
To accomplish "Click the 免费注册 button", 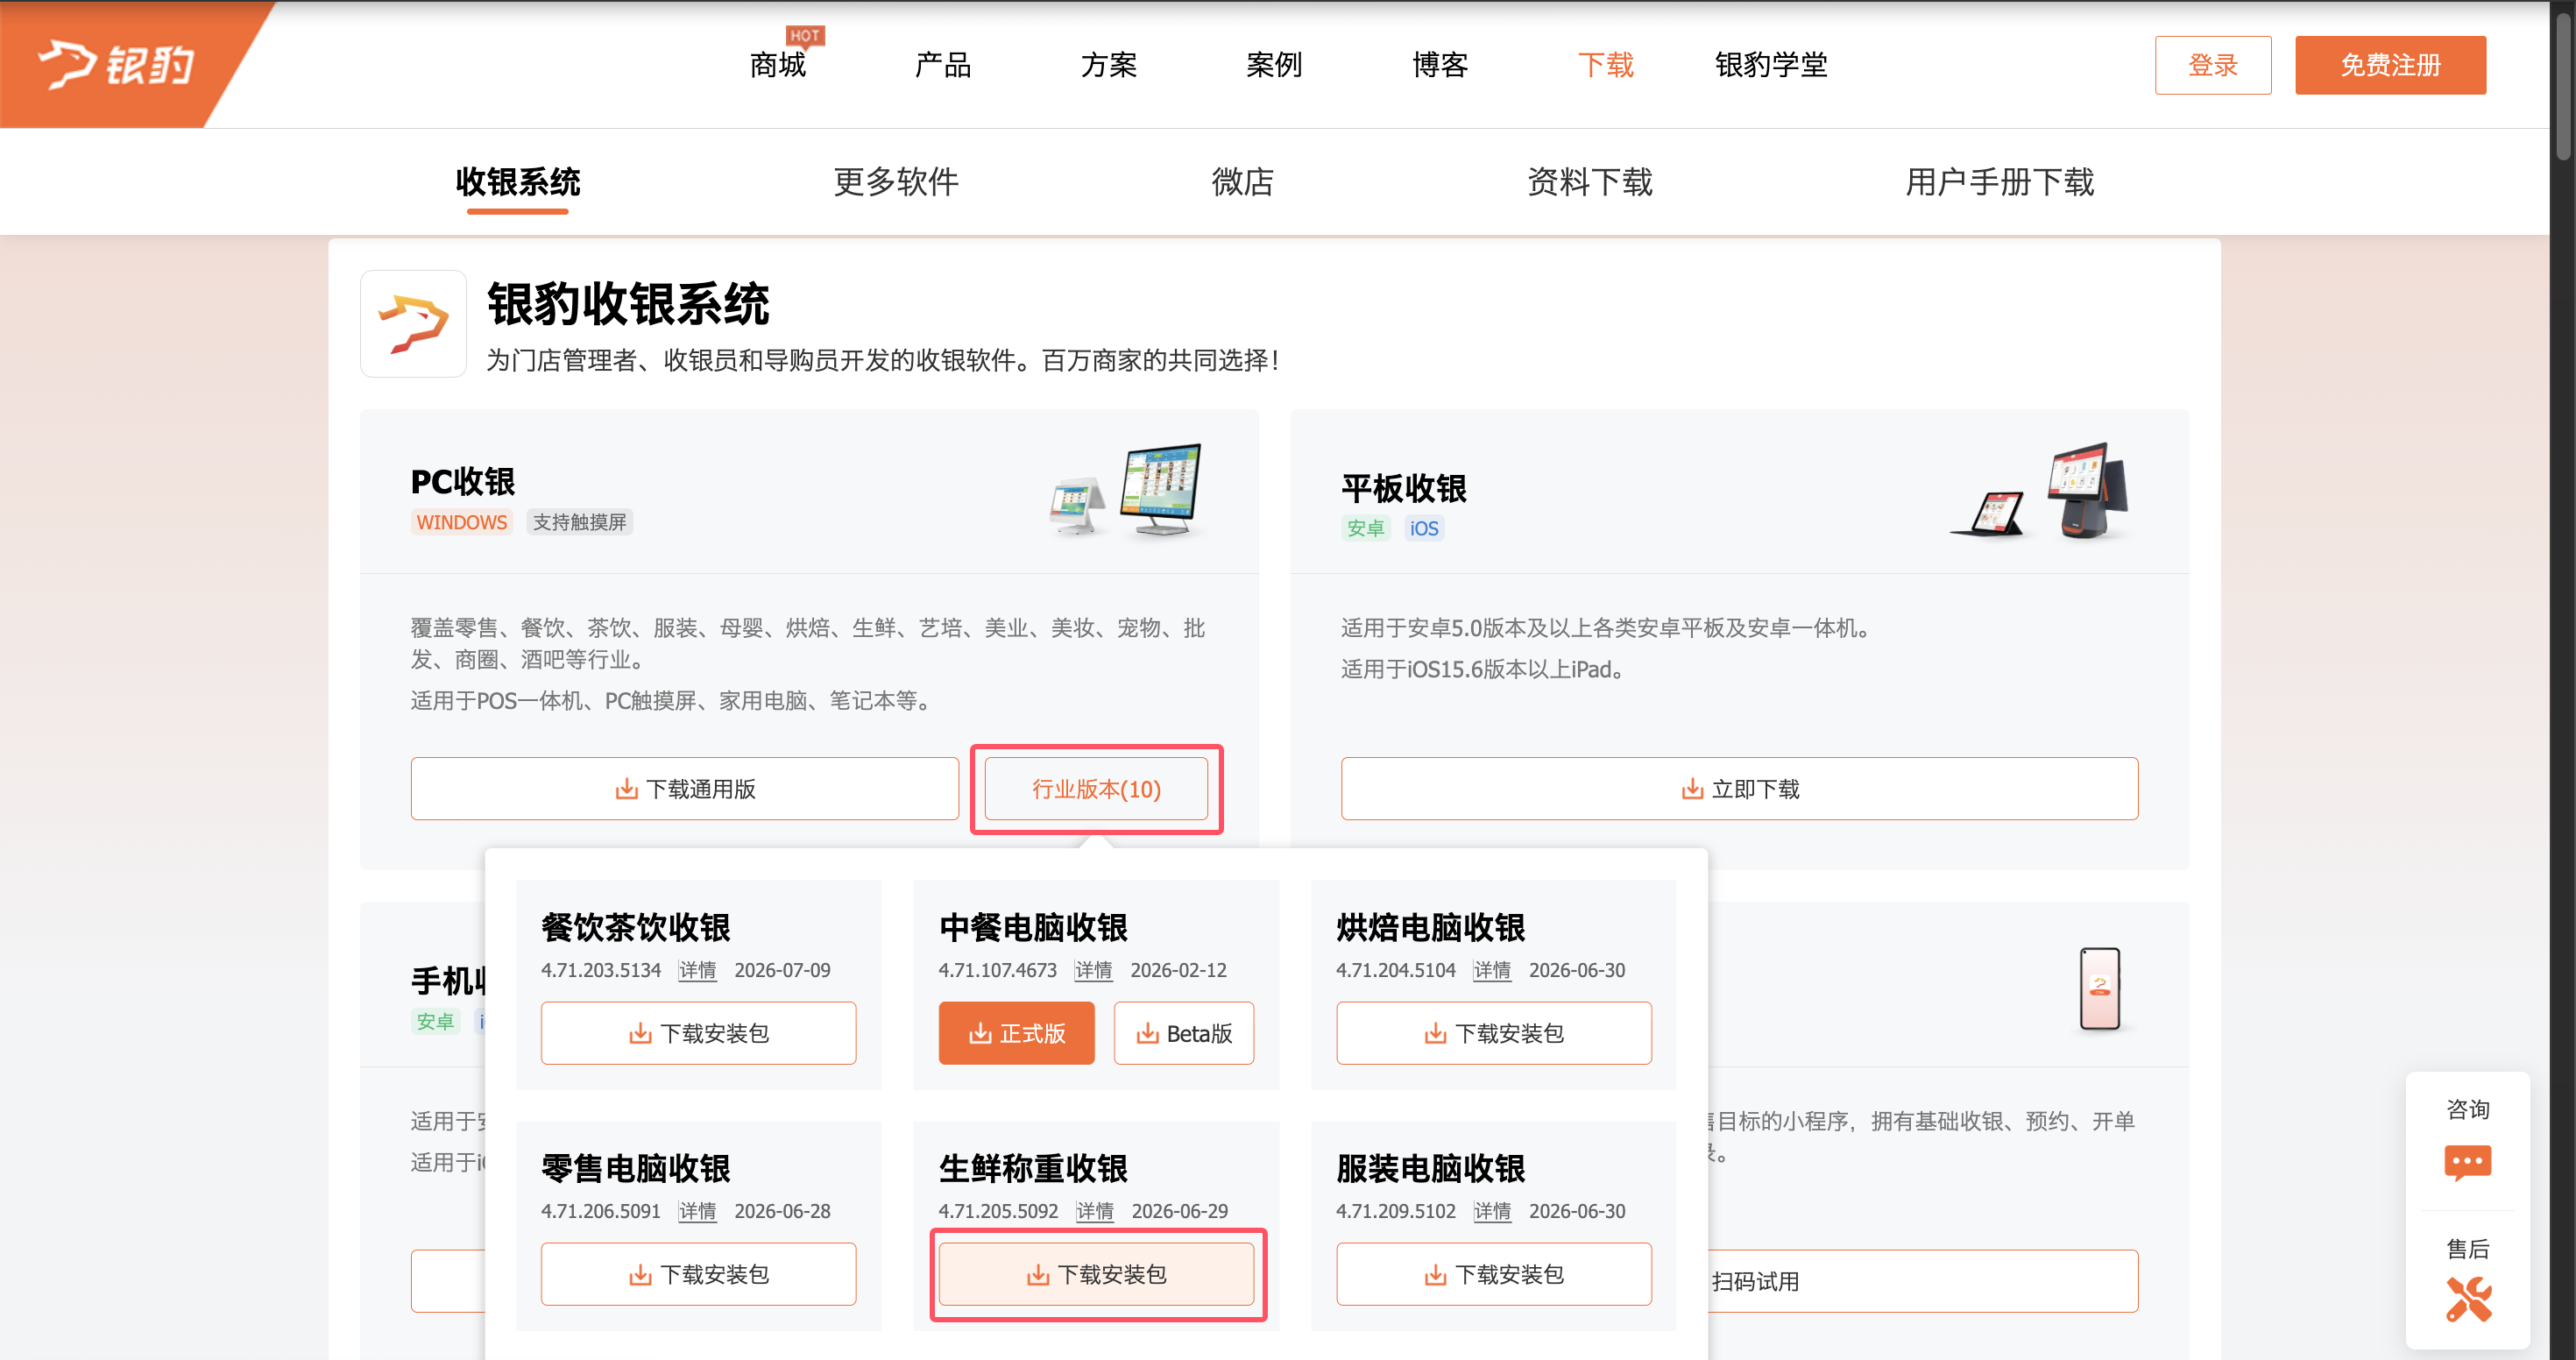I will point(2390,65).
